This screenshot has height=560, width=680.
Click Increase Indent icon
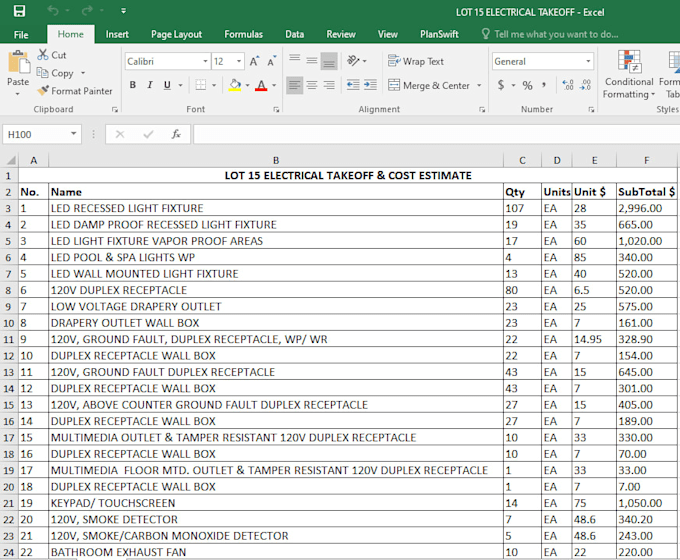click(370, 85)
